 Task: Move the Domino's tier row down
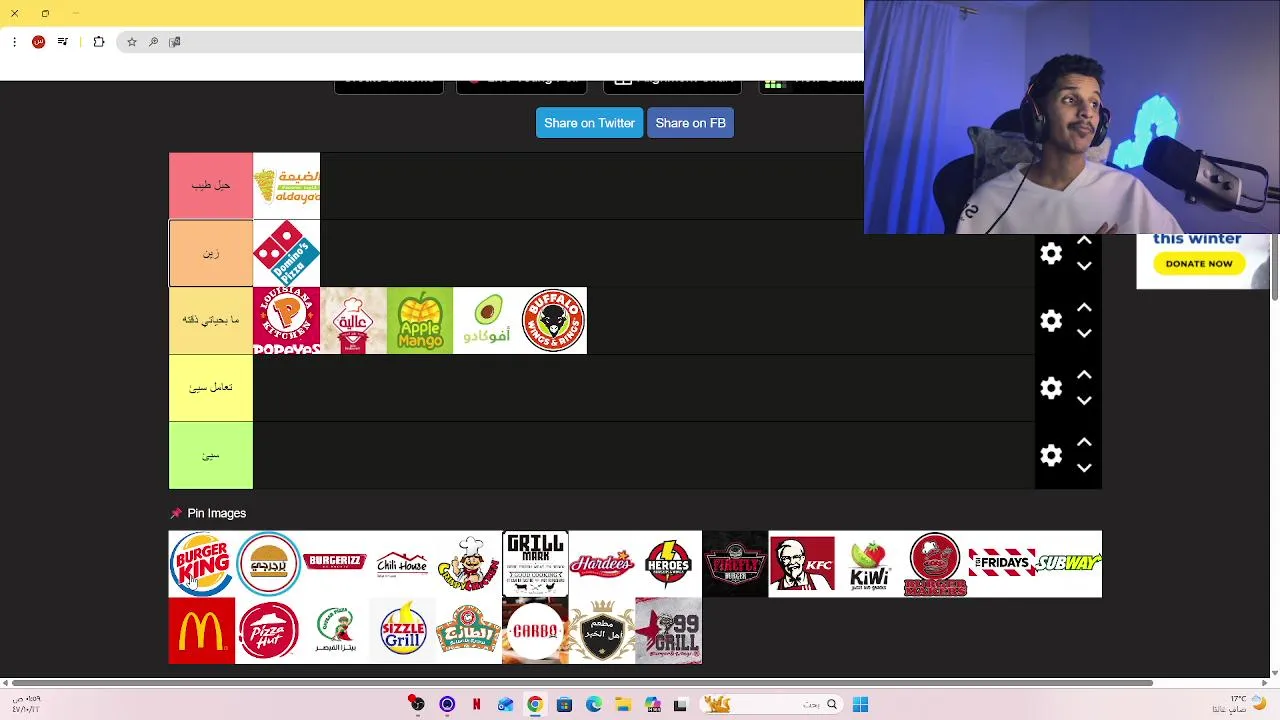coord(1084,267)
